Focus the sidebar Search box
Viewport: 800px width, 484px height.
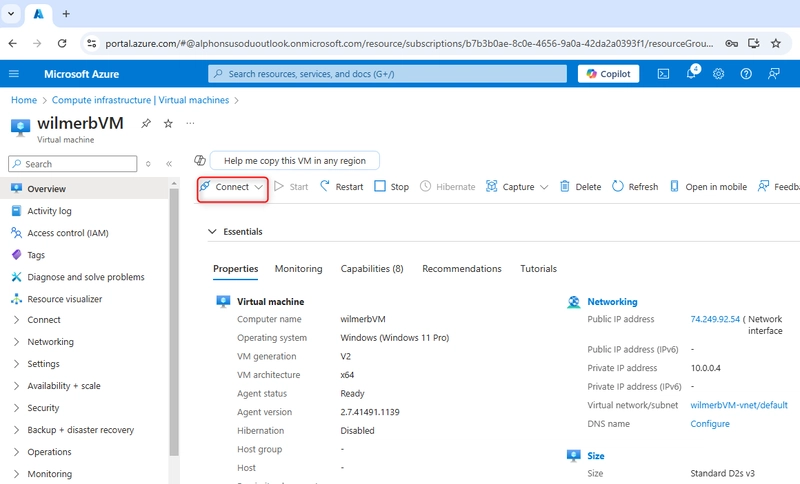point(72,164)
